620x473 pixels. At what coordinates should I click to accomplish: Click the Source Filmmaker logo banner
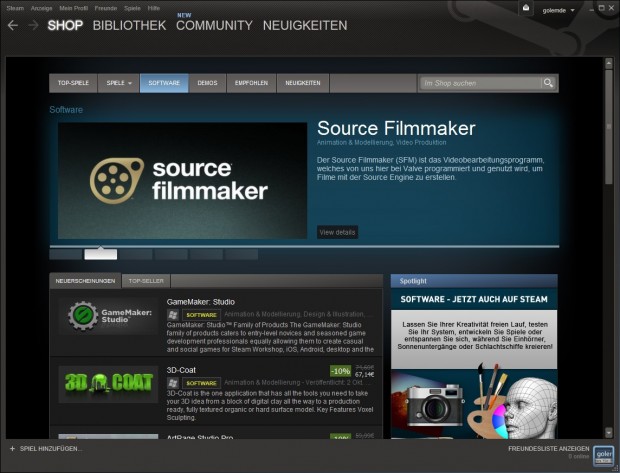click(182, 180)
